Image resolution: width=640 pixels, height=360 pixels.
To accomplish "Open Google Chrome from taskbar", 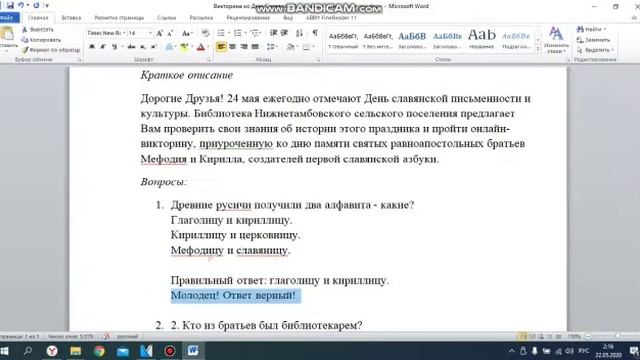I will [x=99, y=351].
